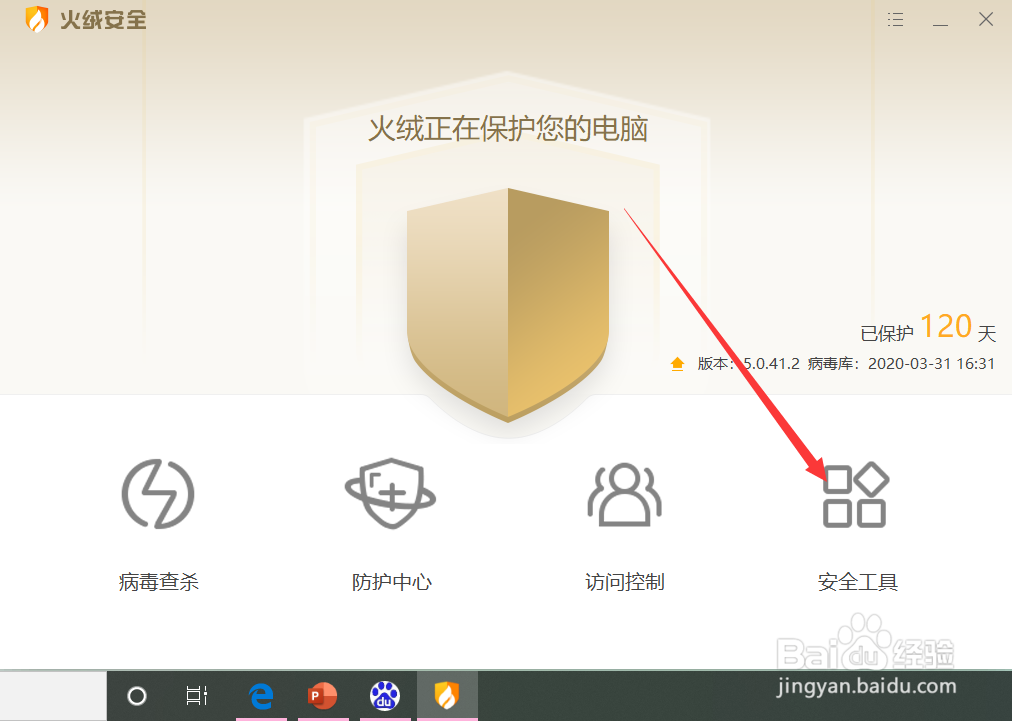Open the 安全工具 security tools icon

point(856,494)
